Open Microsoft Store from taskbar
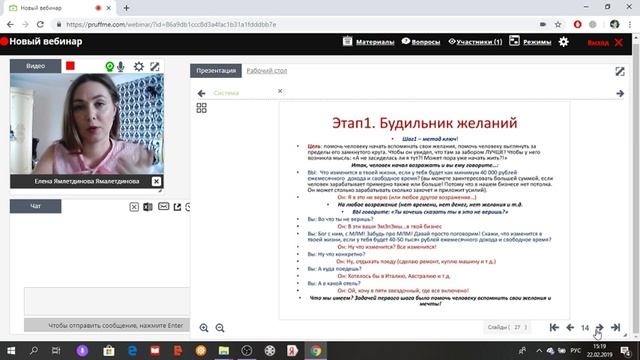Image resolution: width=640 pixels, height=360 pixels. [109, 351]
